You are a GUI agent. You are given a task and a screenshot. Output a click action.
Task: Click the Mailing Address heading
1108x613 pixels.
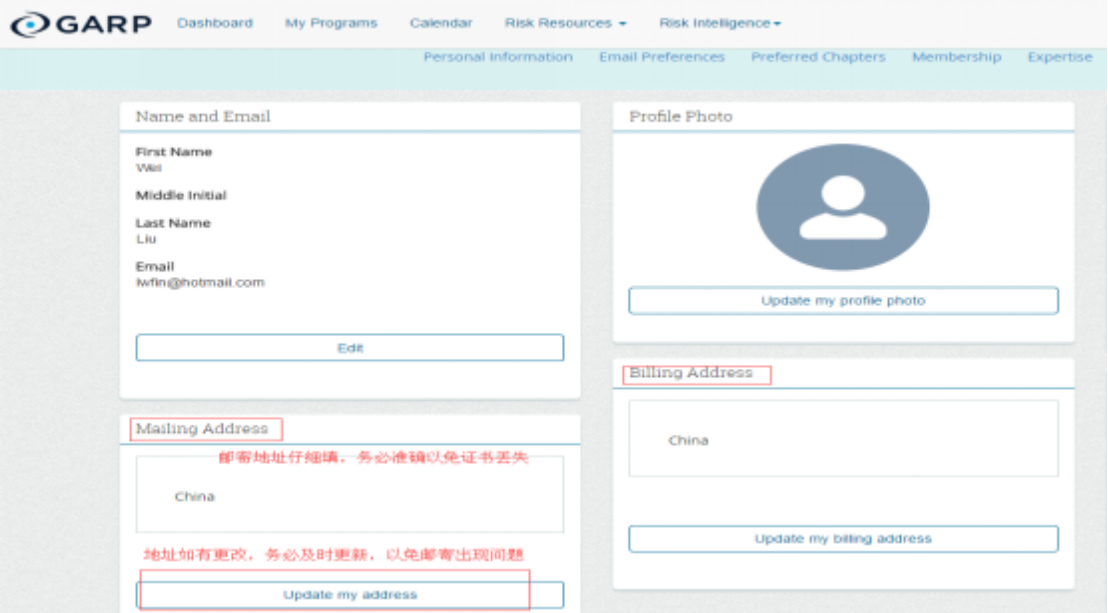pos(201,428)
